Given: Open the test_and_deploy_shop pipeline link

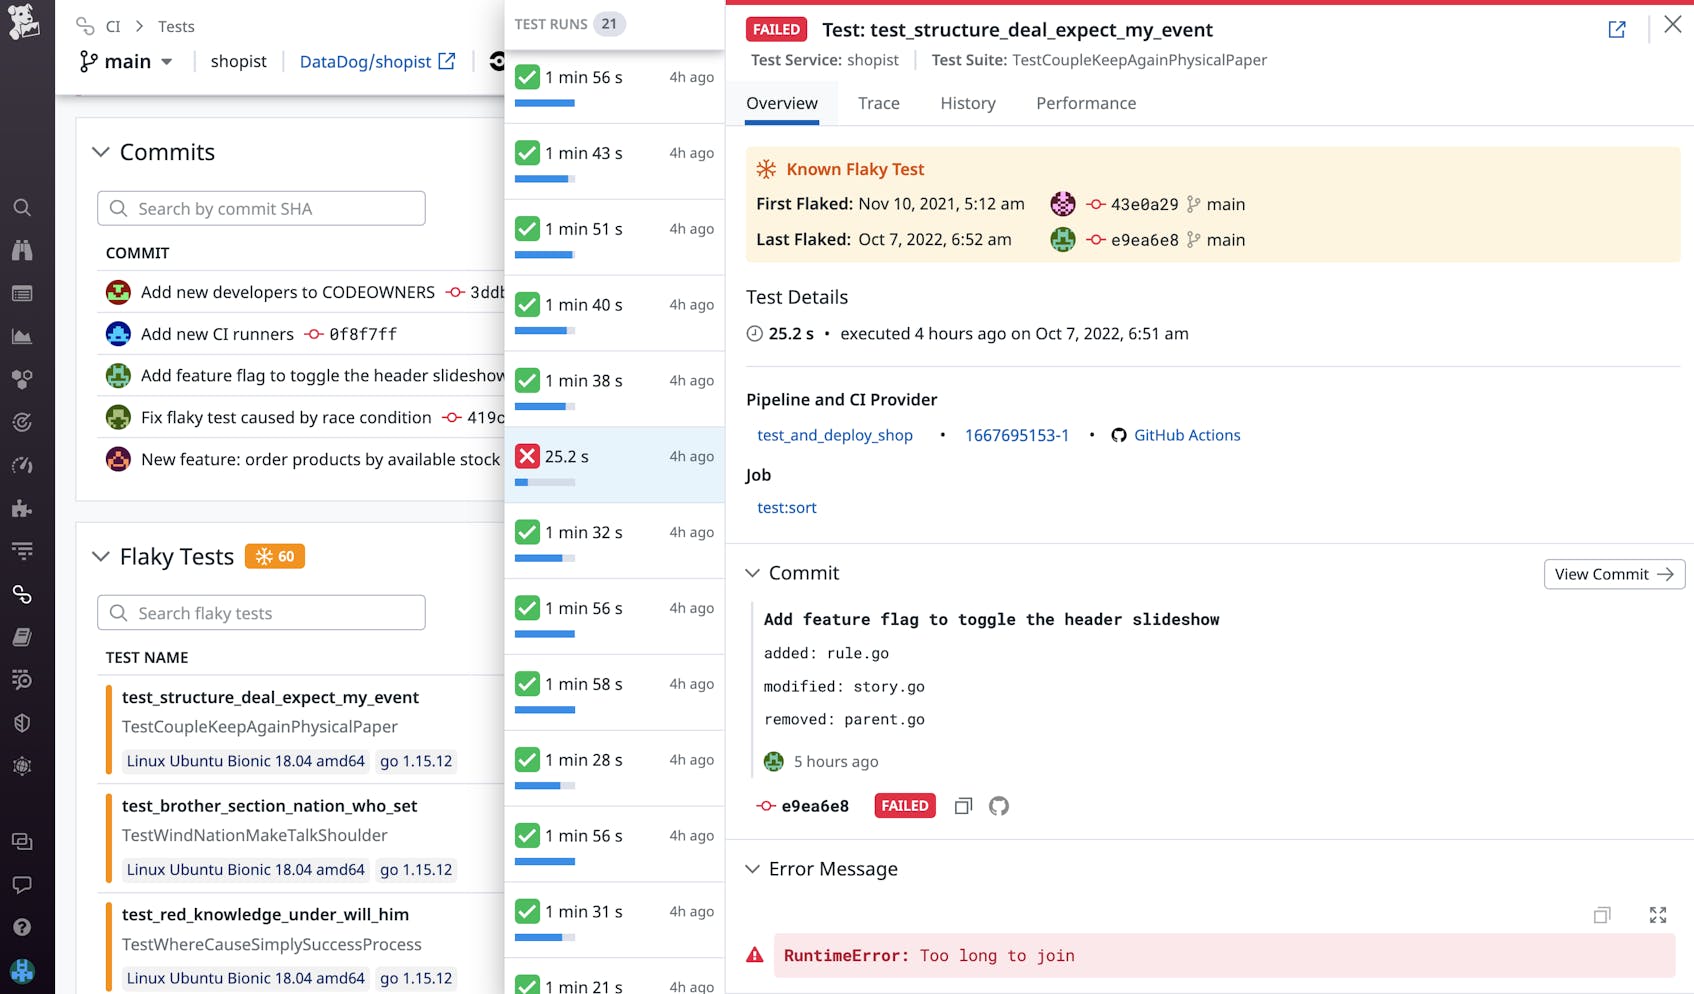Looking at the screenshot, I should click(x=834, y=435).
